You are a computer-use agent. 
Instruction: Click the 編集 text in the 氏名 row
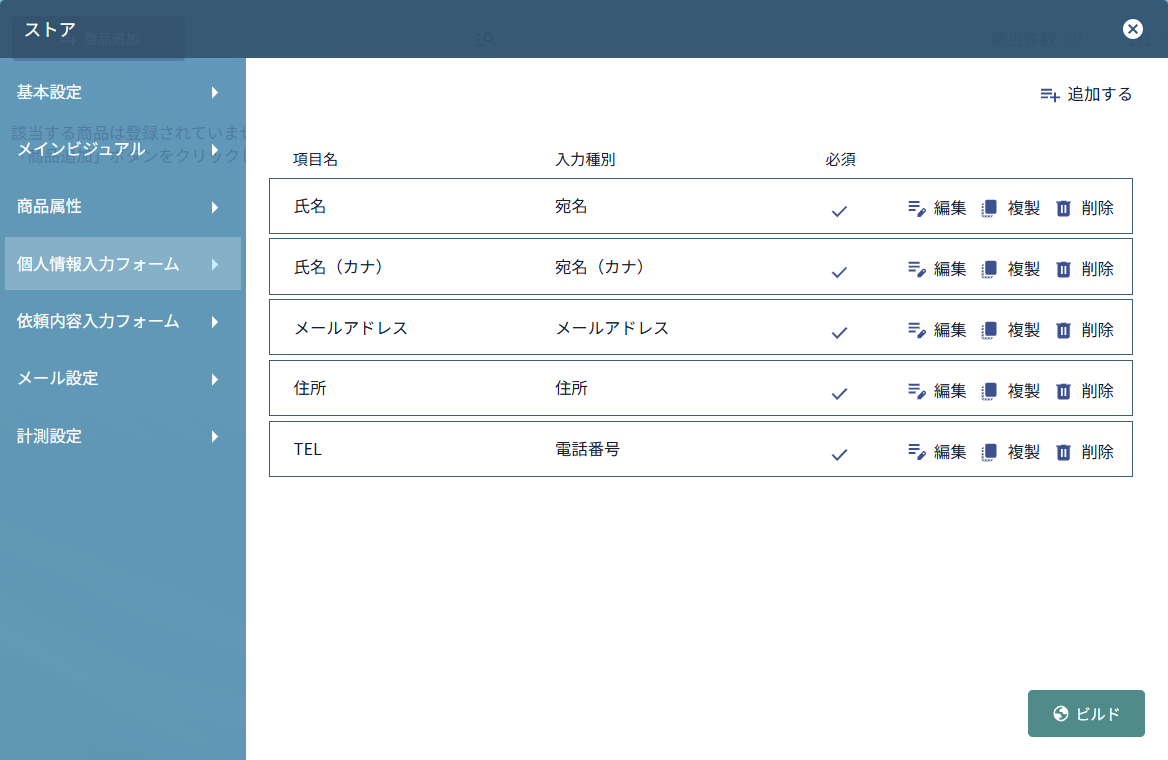coord(950,209)
